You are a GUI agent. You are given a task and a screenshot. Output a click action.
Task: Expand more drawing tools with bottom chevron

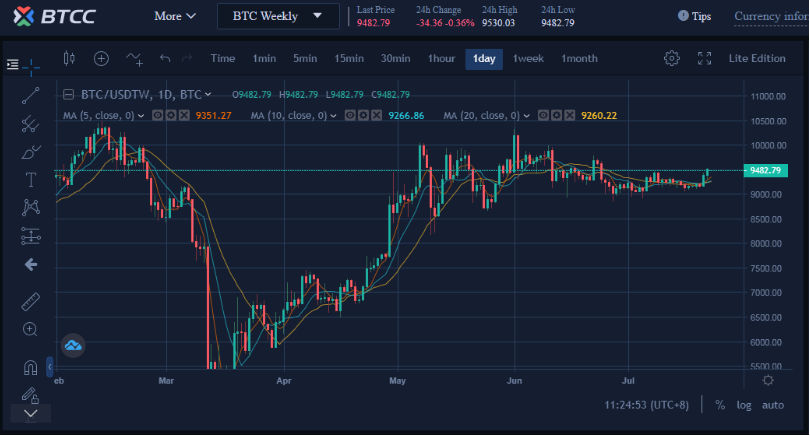pos(30,414)
